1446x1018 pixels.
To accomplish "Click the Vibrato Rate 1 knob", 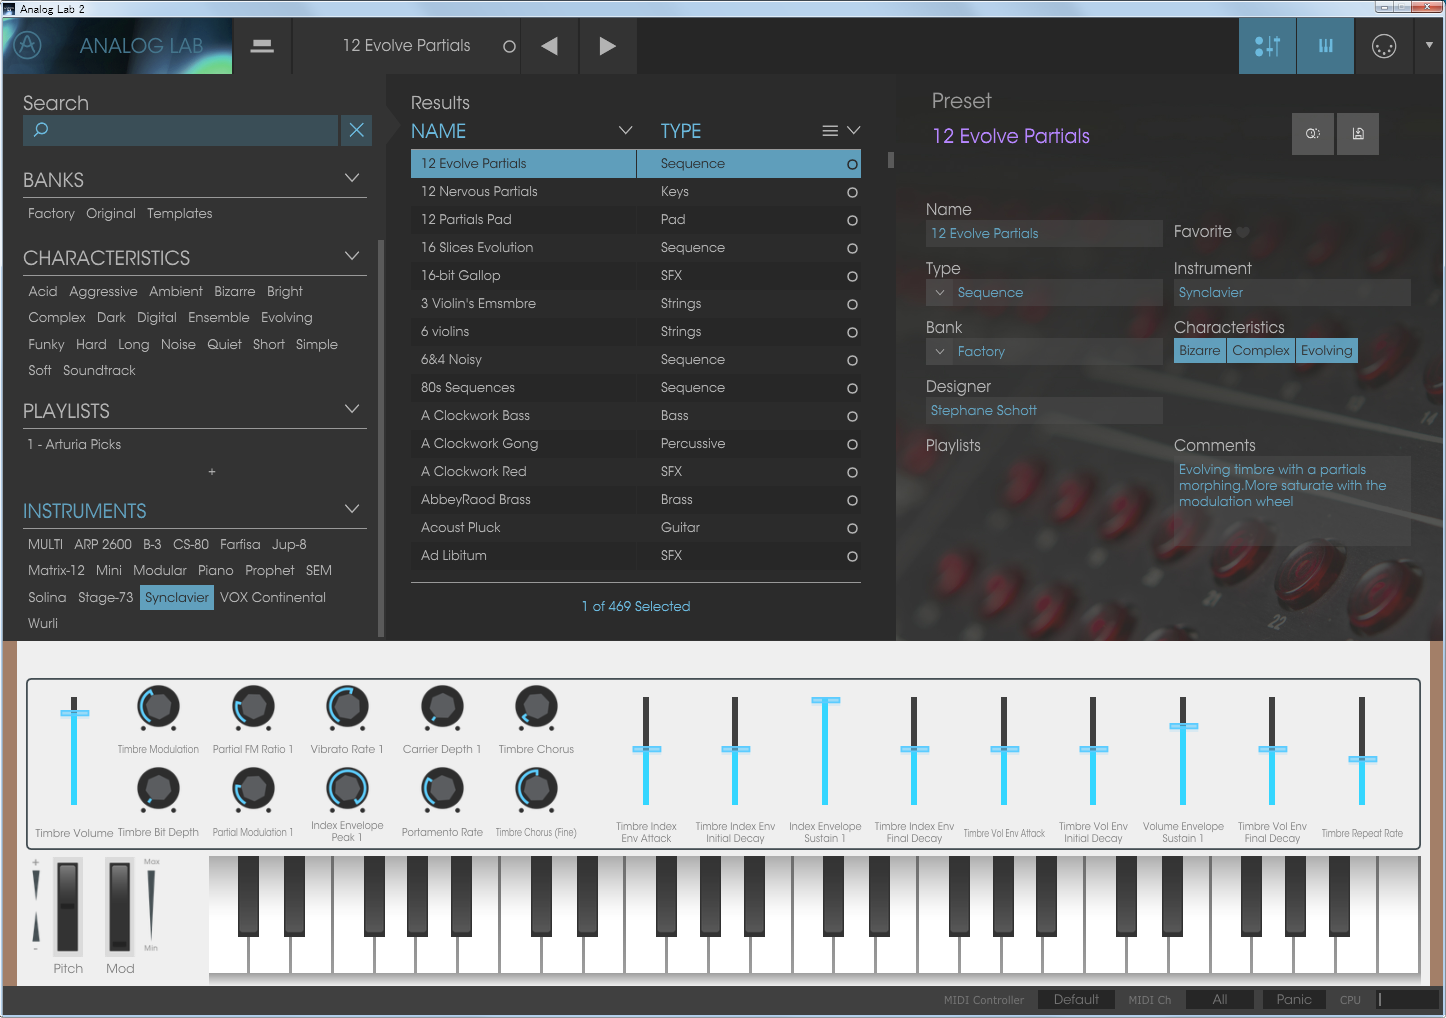I will click(347, 707).
